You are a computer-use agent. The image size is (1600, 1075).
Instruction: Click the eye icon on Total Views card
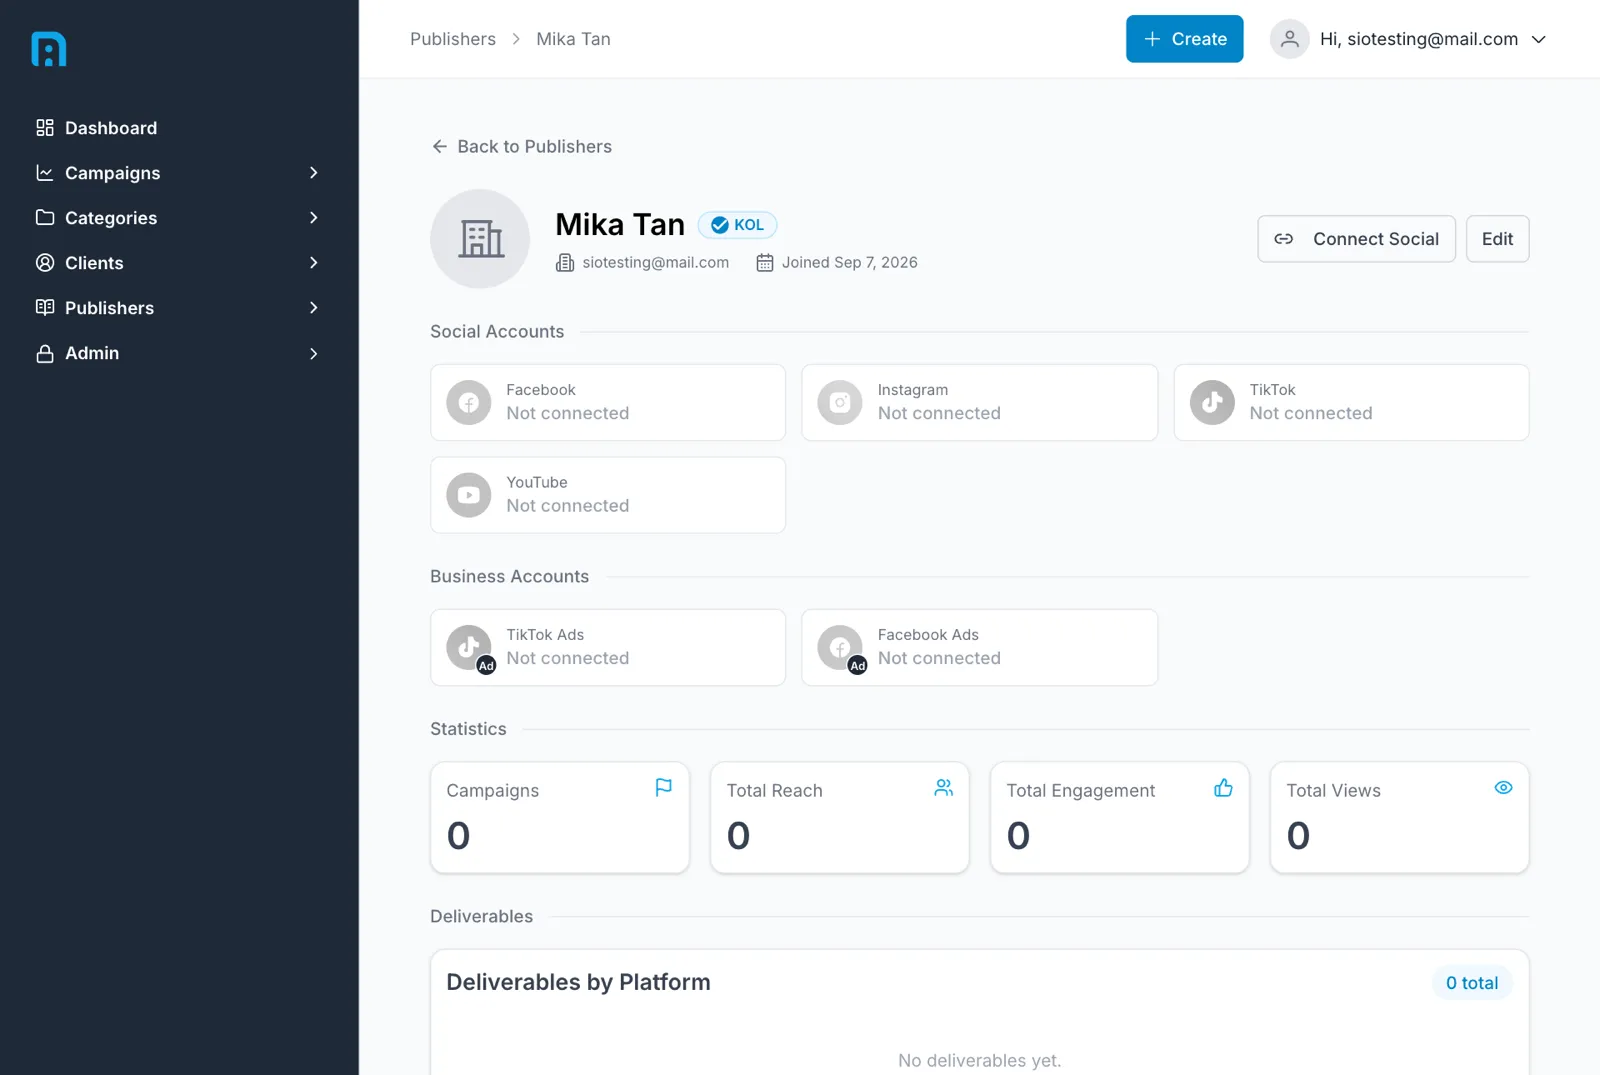(1504, 788)
